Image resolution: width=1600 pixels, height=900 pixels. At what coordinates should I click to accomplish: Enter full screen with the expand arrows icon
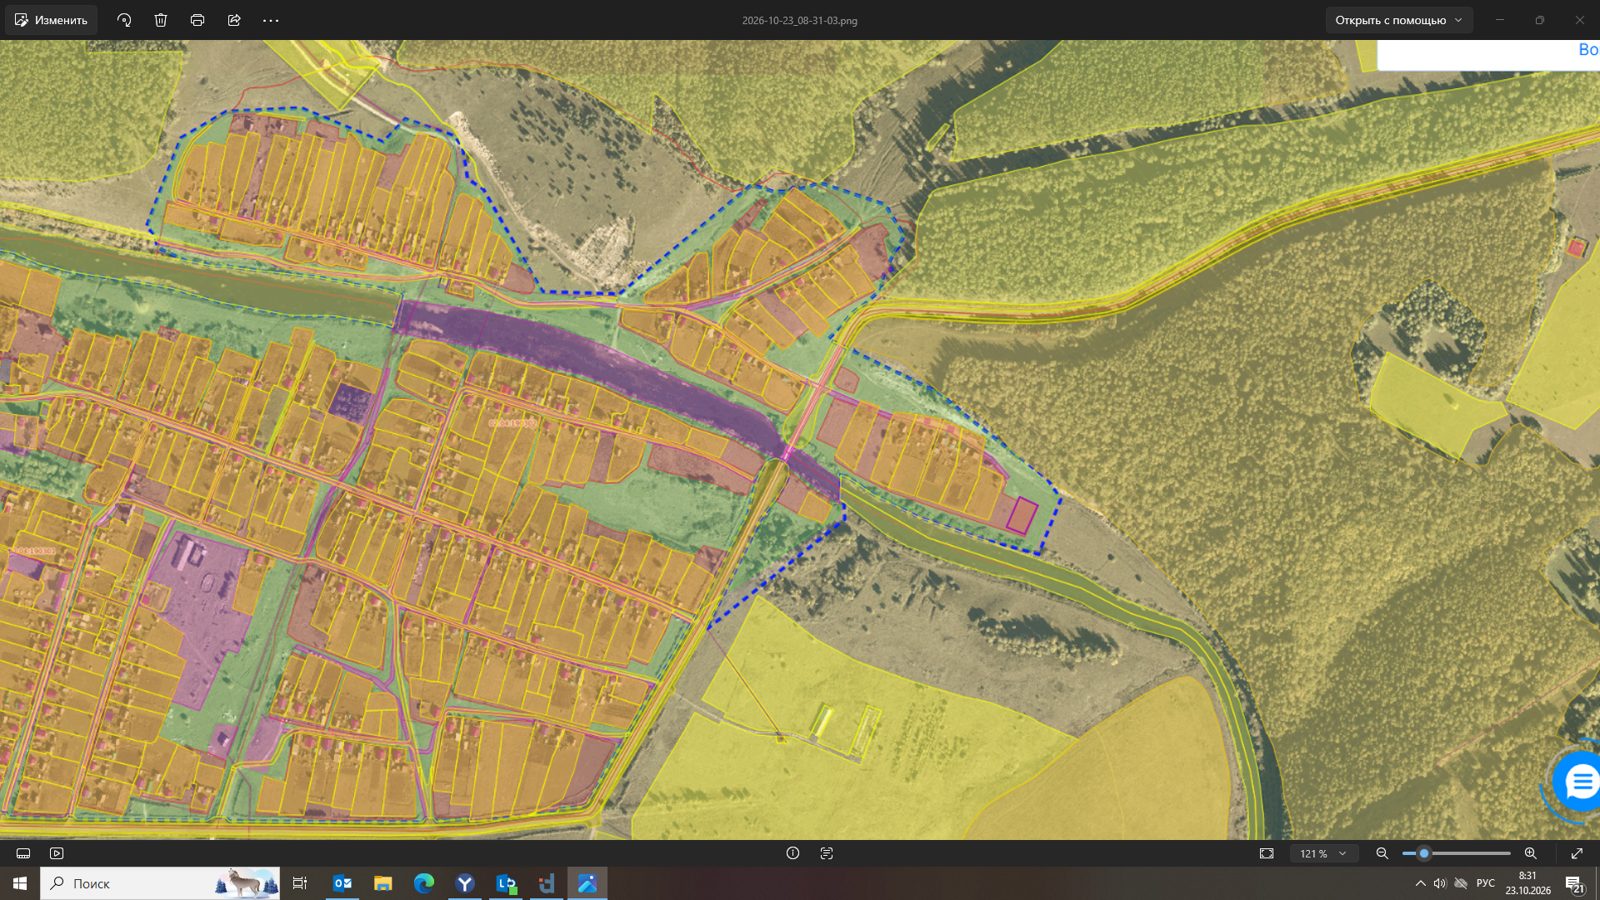click(1577, 853)
